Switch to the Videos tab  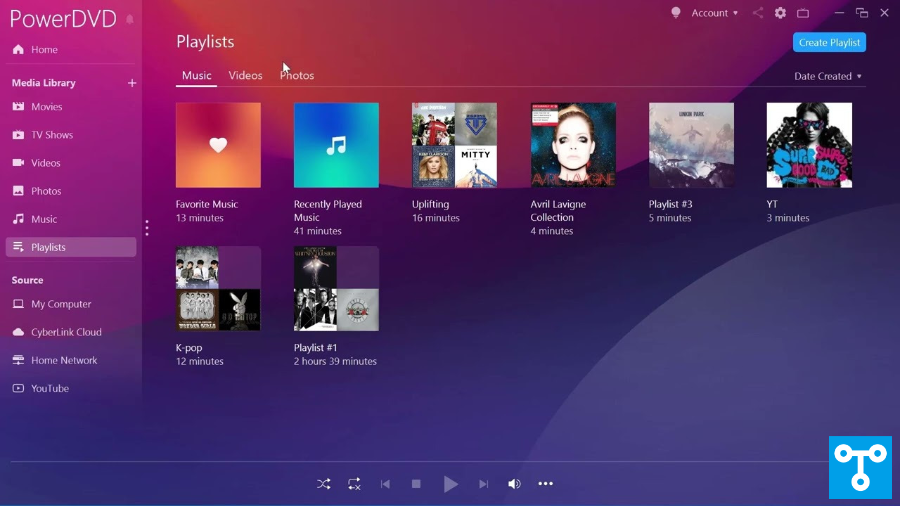(x=245, y=75)
